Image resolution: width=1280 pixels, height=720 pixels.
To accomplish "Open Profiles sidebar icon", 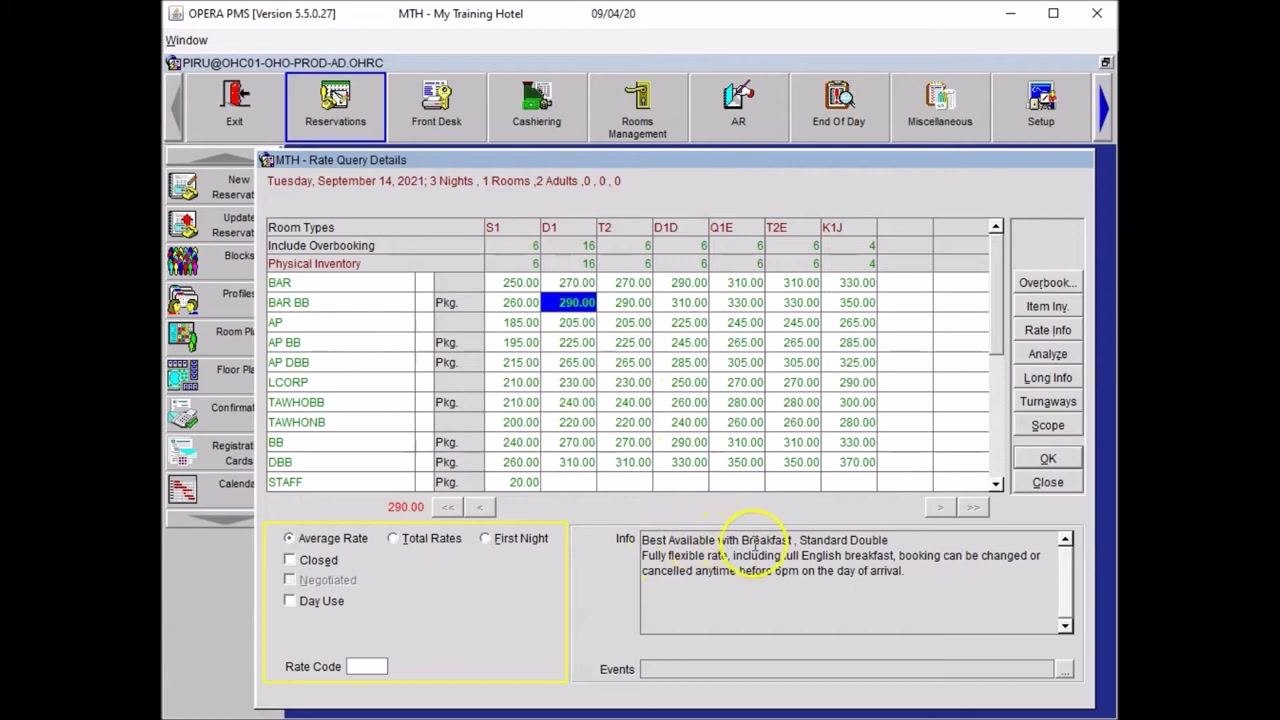I will pyautogui.click(x=183, y=300).
